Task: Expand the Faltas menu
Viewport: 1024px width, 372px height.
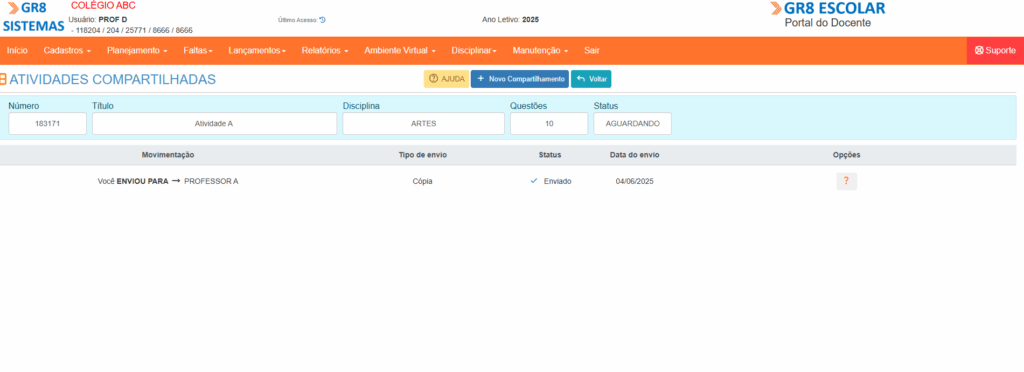Action: pyautogui.click(x=198, y=50)
